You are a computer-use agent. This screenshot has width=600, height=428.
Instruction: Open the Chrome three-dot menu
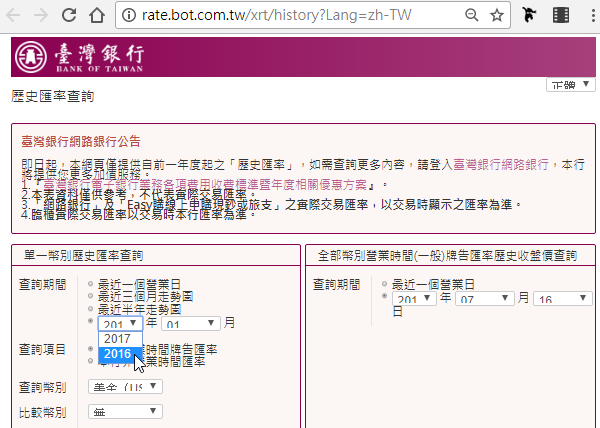tap(593, 15)
